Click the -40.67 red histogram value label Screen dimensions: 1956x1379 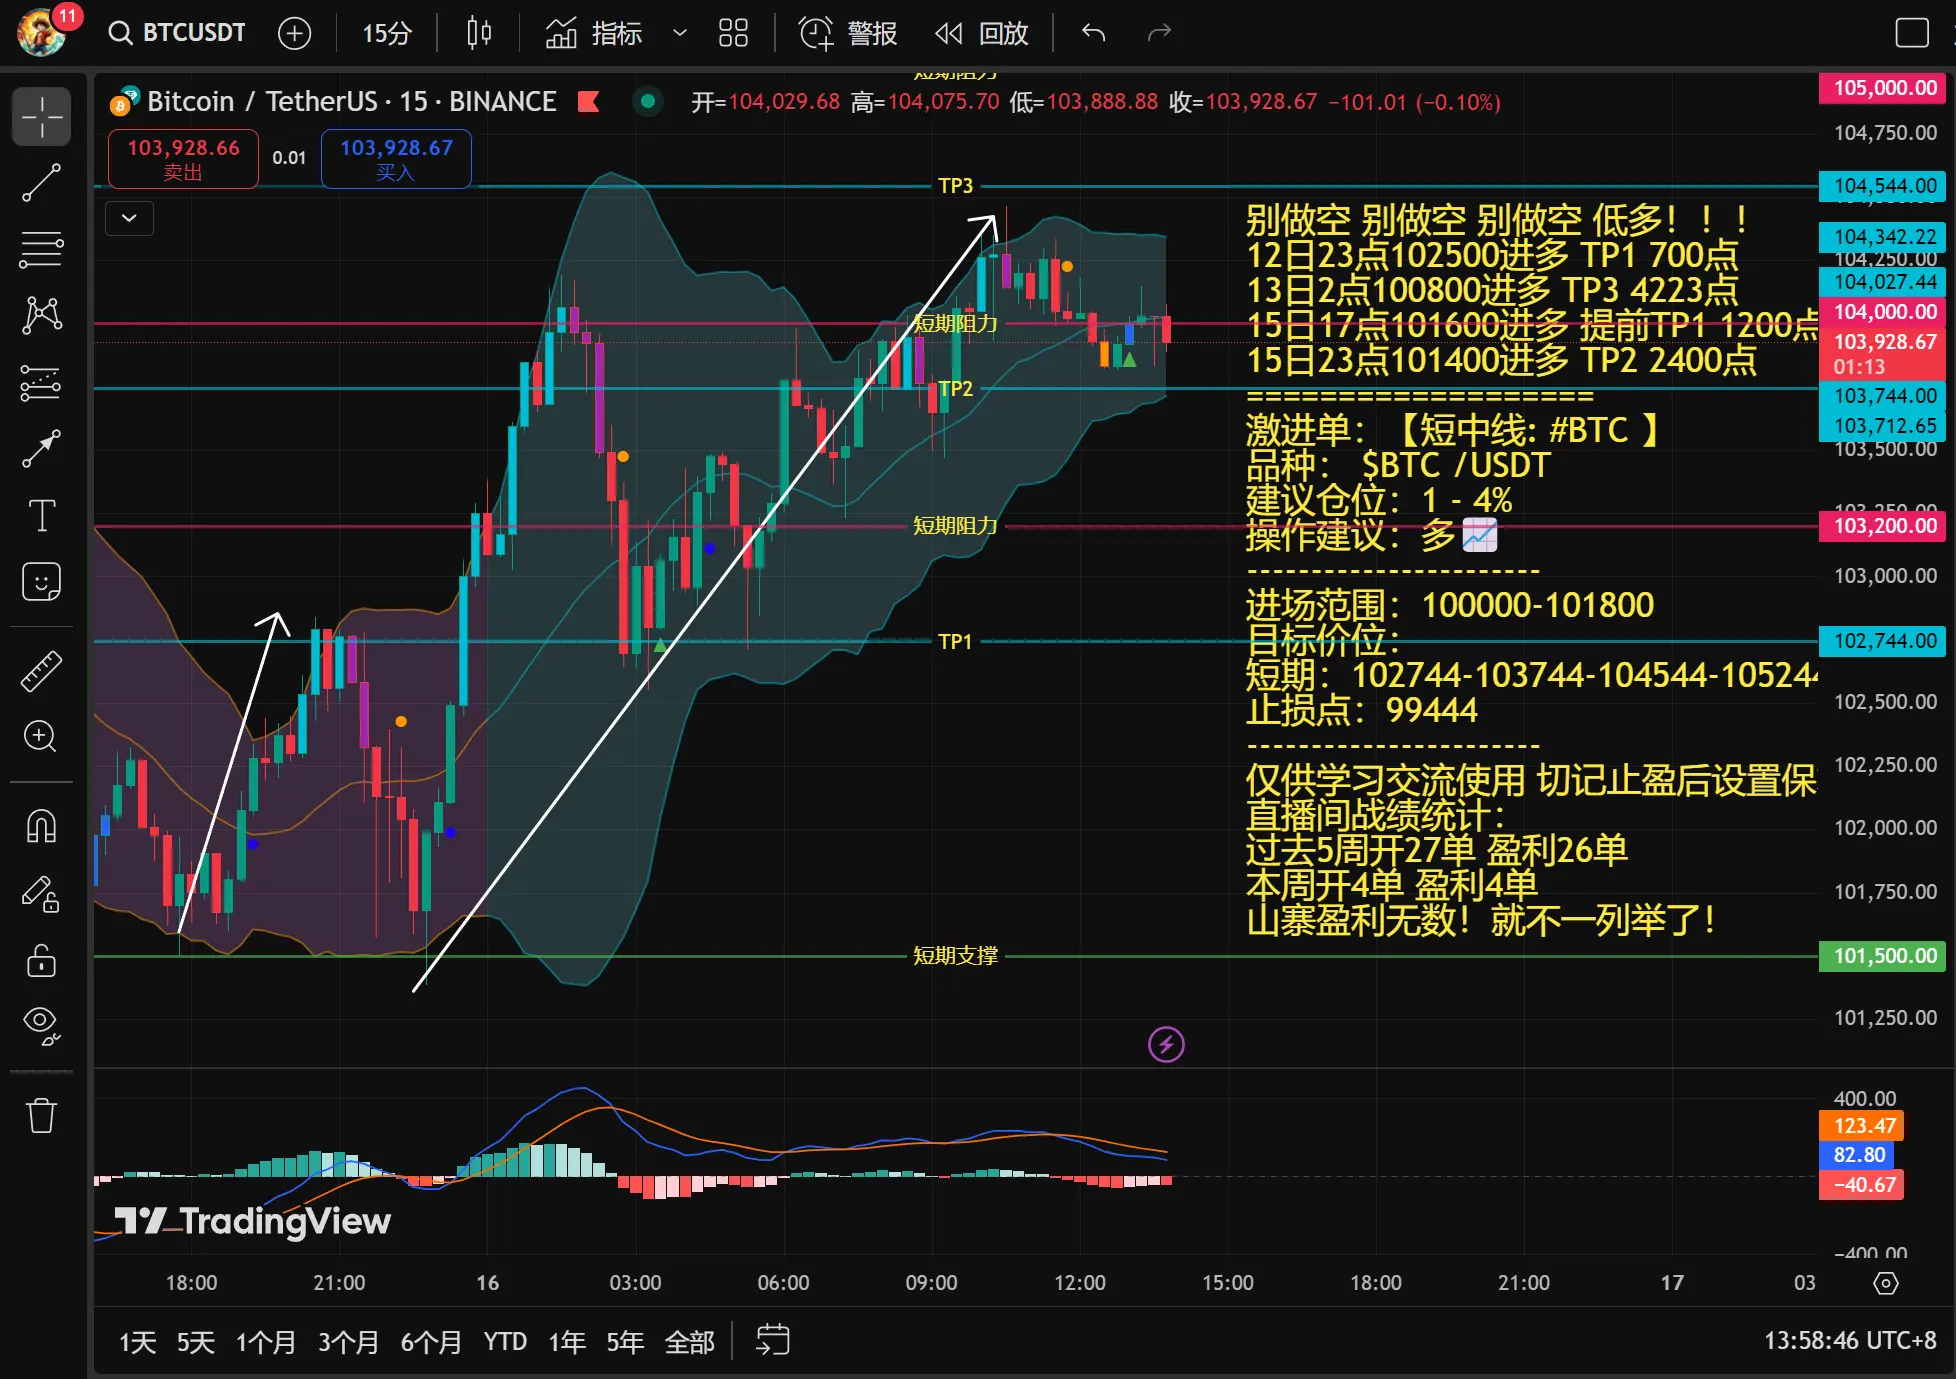coord(1863,1185)
